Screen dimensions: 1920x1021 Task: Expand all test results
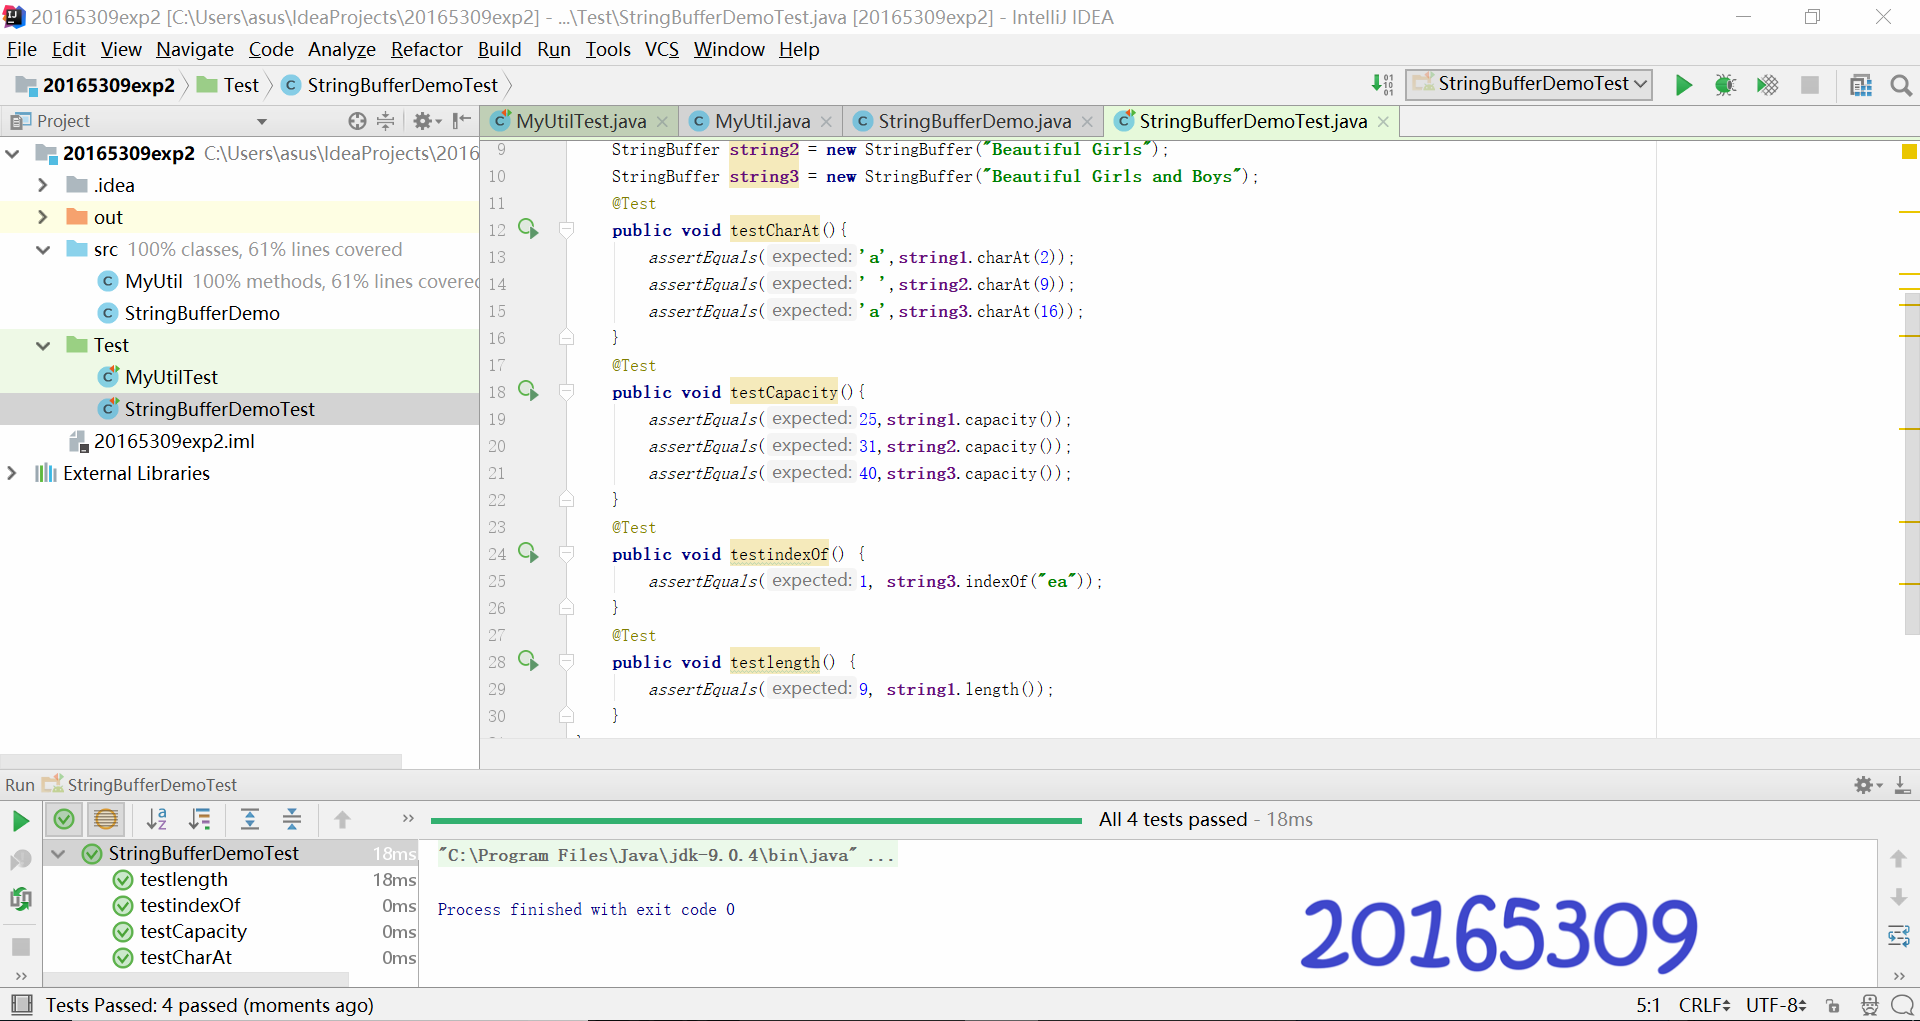250,820
